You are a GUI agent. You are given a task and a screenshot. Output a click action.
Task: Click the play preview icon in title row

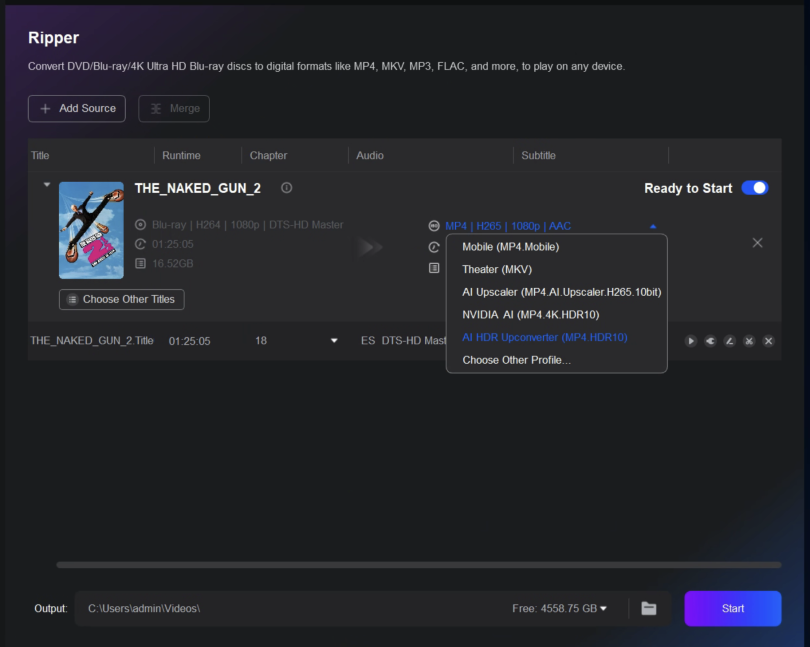coord(691,341)
